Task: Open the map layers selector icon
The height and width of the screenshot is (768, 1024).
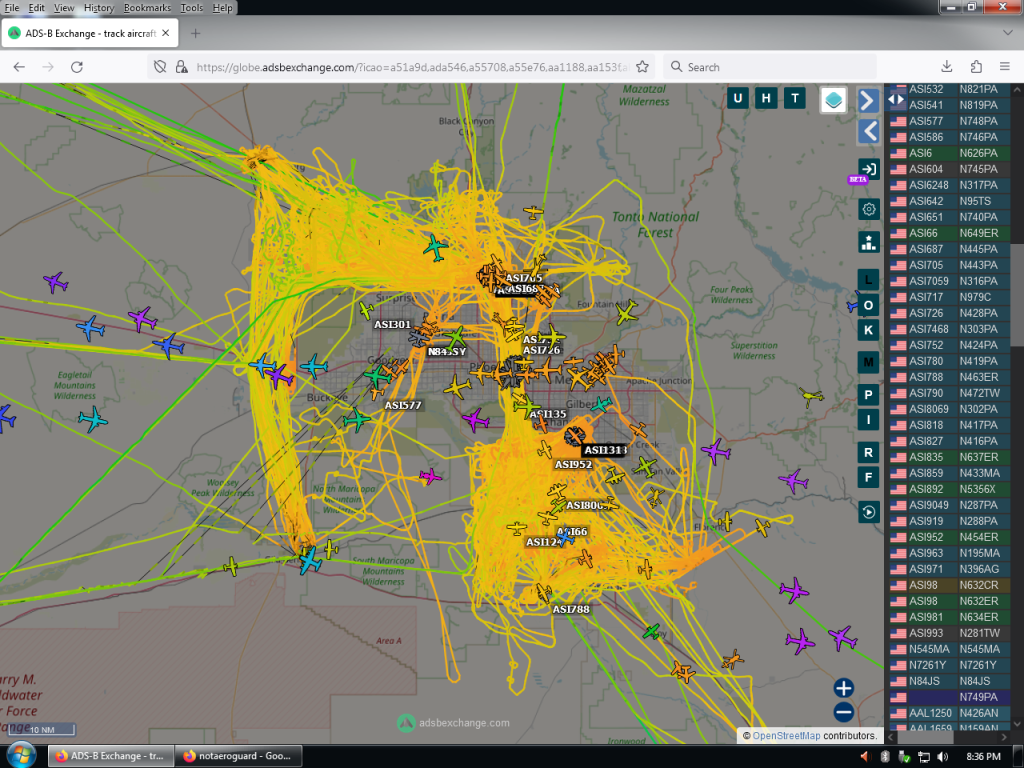Action: point(833,100)
